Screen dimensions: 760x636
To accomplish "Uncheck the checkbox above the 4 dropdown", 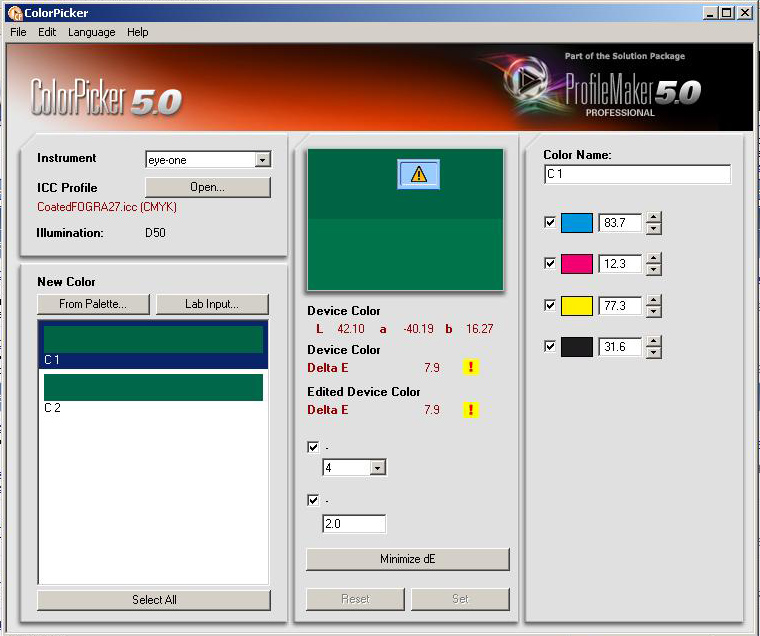I will [313, 447].
